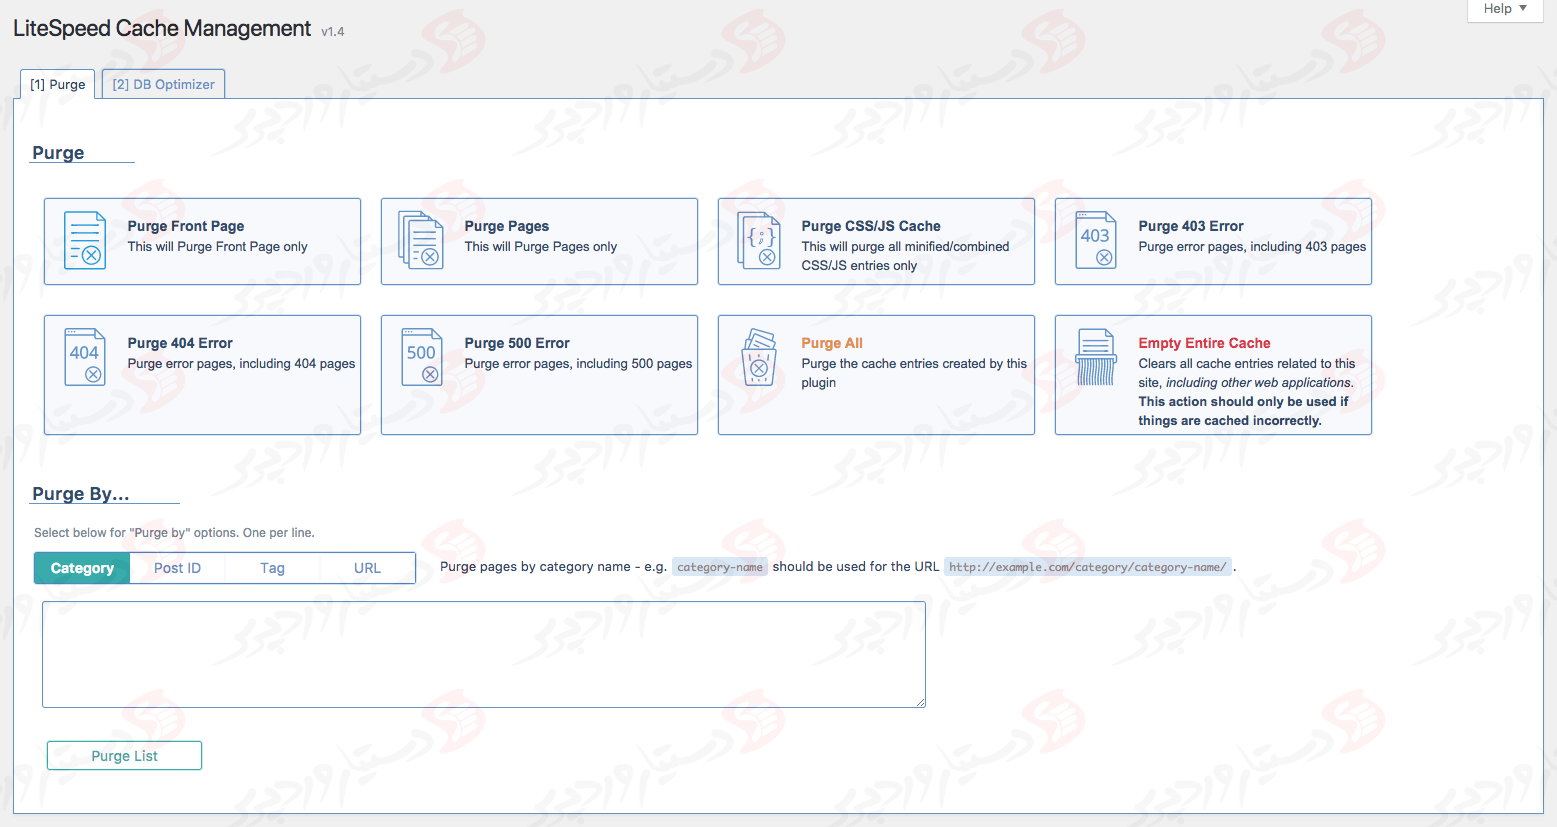Switch purge-by mode to Post ID

[x=177, y=568]
